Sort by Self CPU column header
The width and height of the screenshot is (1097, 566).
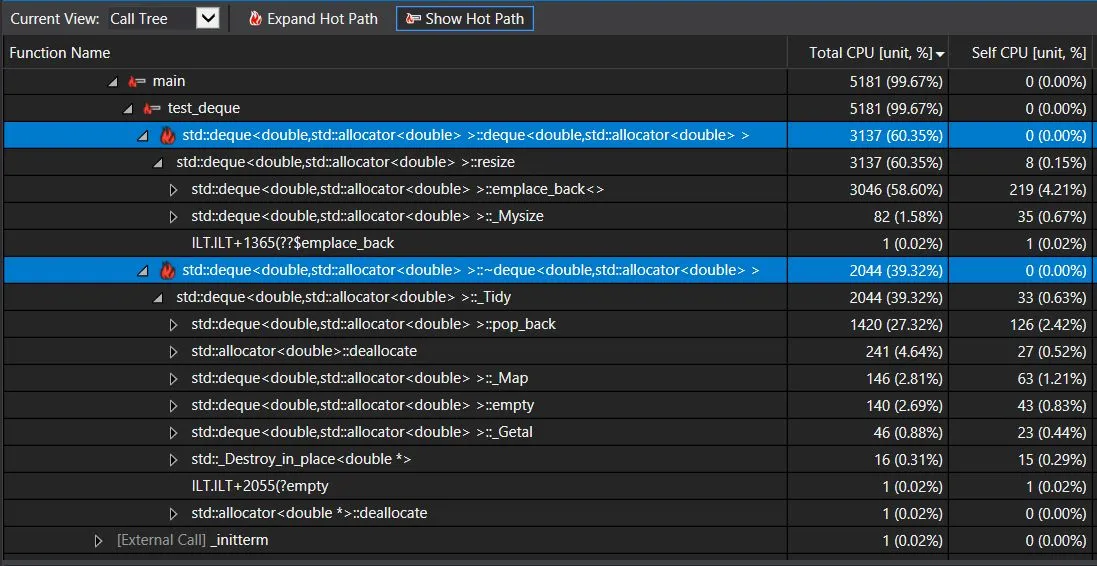click(x=1023, y=52)
